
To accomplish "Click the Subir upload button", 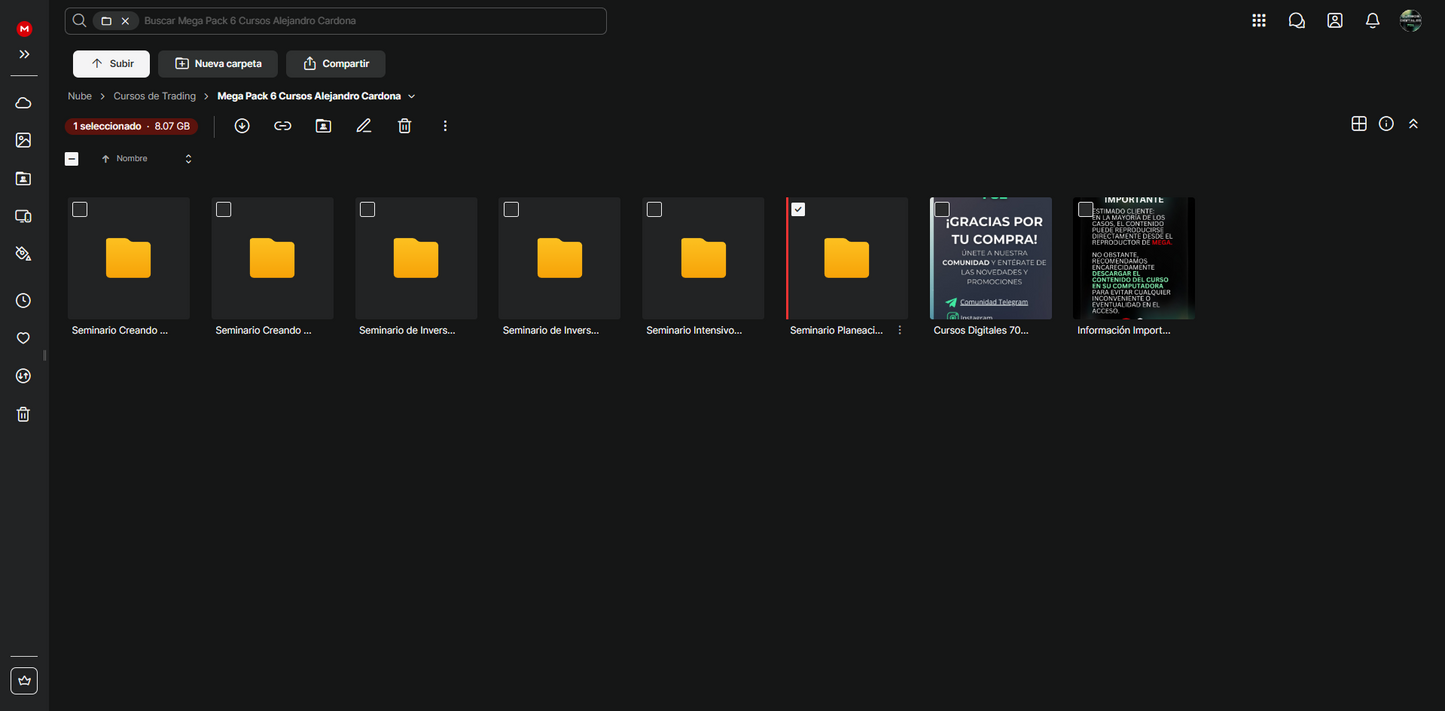I will 111,64.
